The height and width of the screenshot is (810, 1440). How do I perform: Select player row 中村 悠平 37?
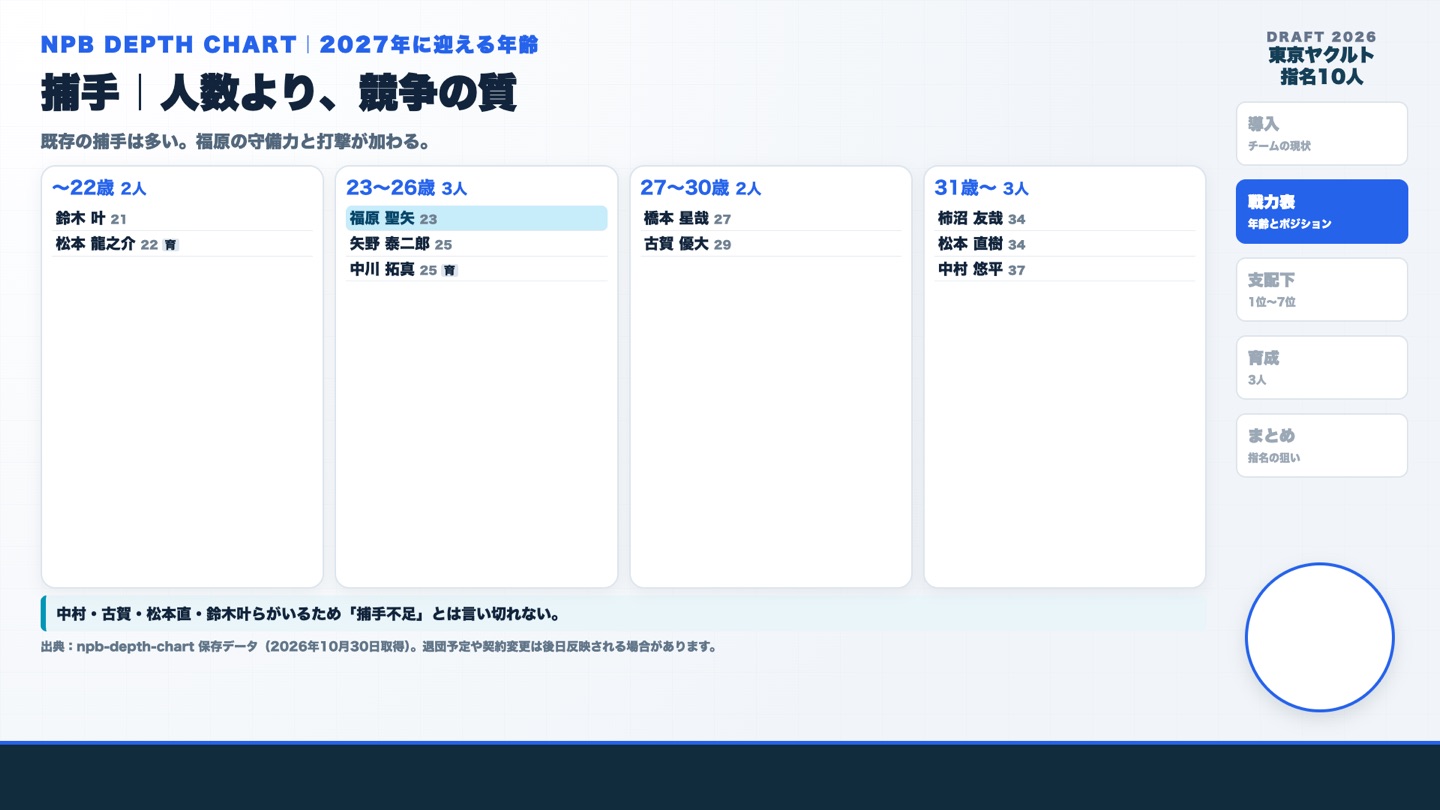point(1064,270)
